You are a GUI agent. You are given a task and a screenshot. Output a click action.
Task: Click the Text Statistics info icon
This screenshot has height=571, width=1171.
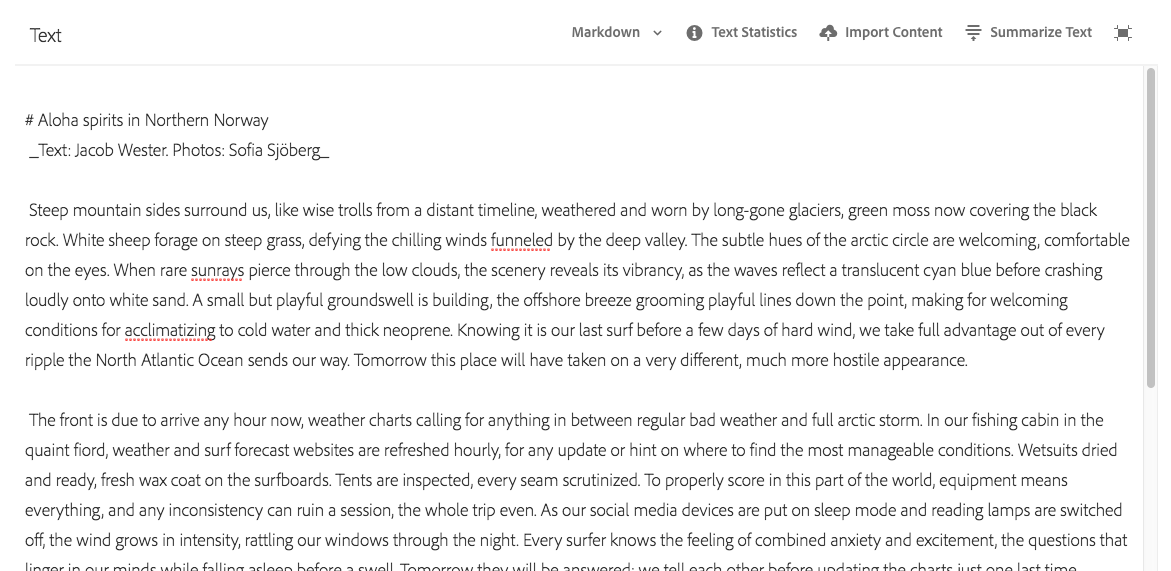point(694,33)
